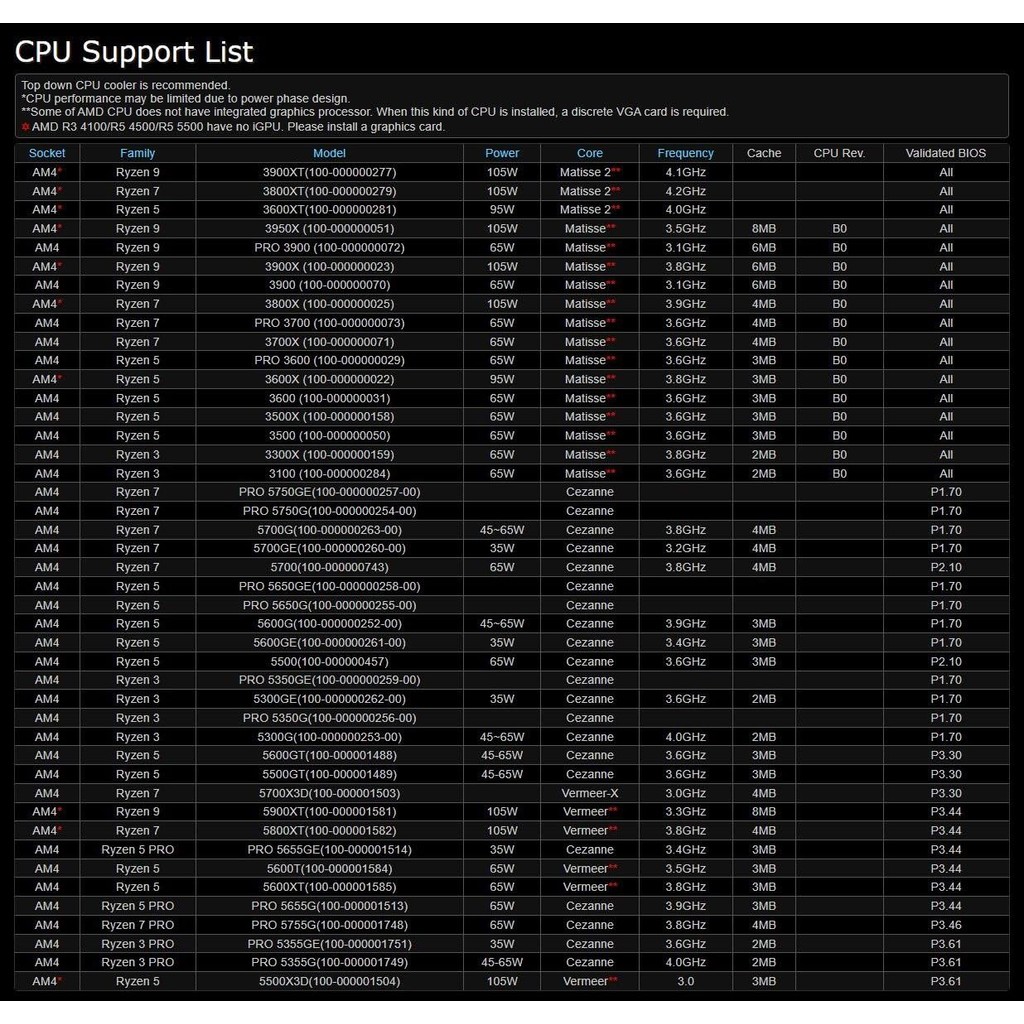Select model 5700(100-000000743)

(329, 567)
